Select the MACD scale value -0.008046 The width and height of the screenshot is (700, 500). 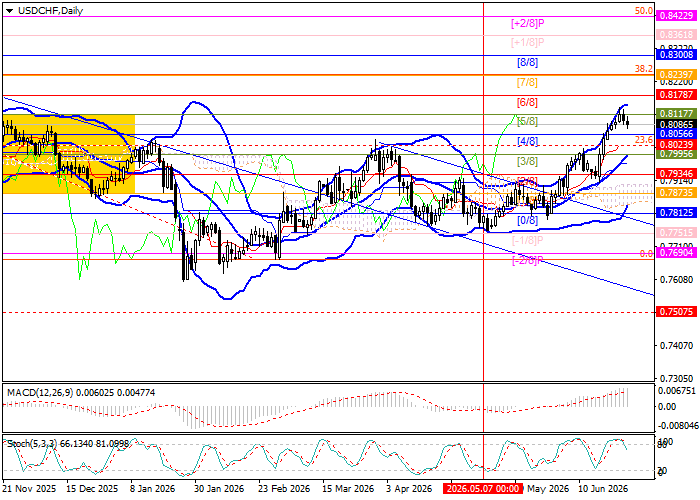pos(676,426)
